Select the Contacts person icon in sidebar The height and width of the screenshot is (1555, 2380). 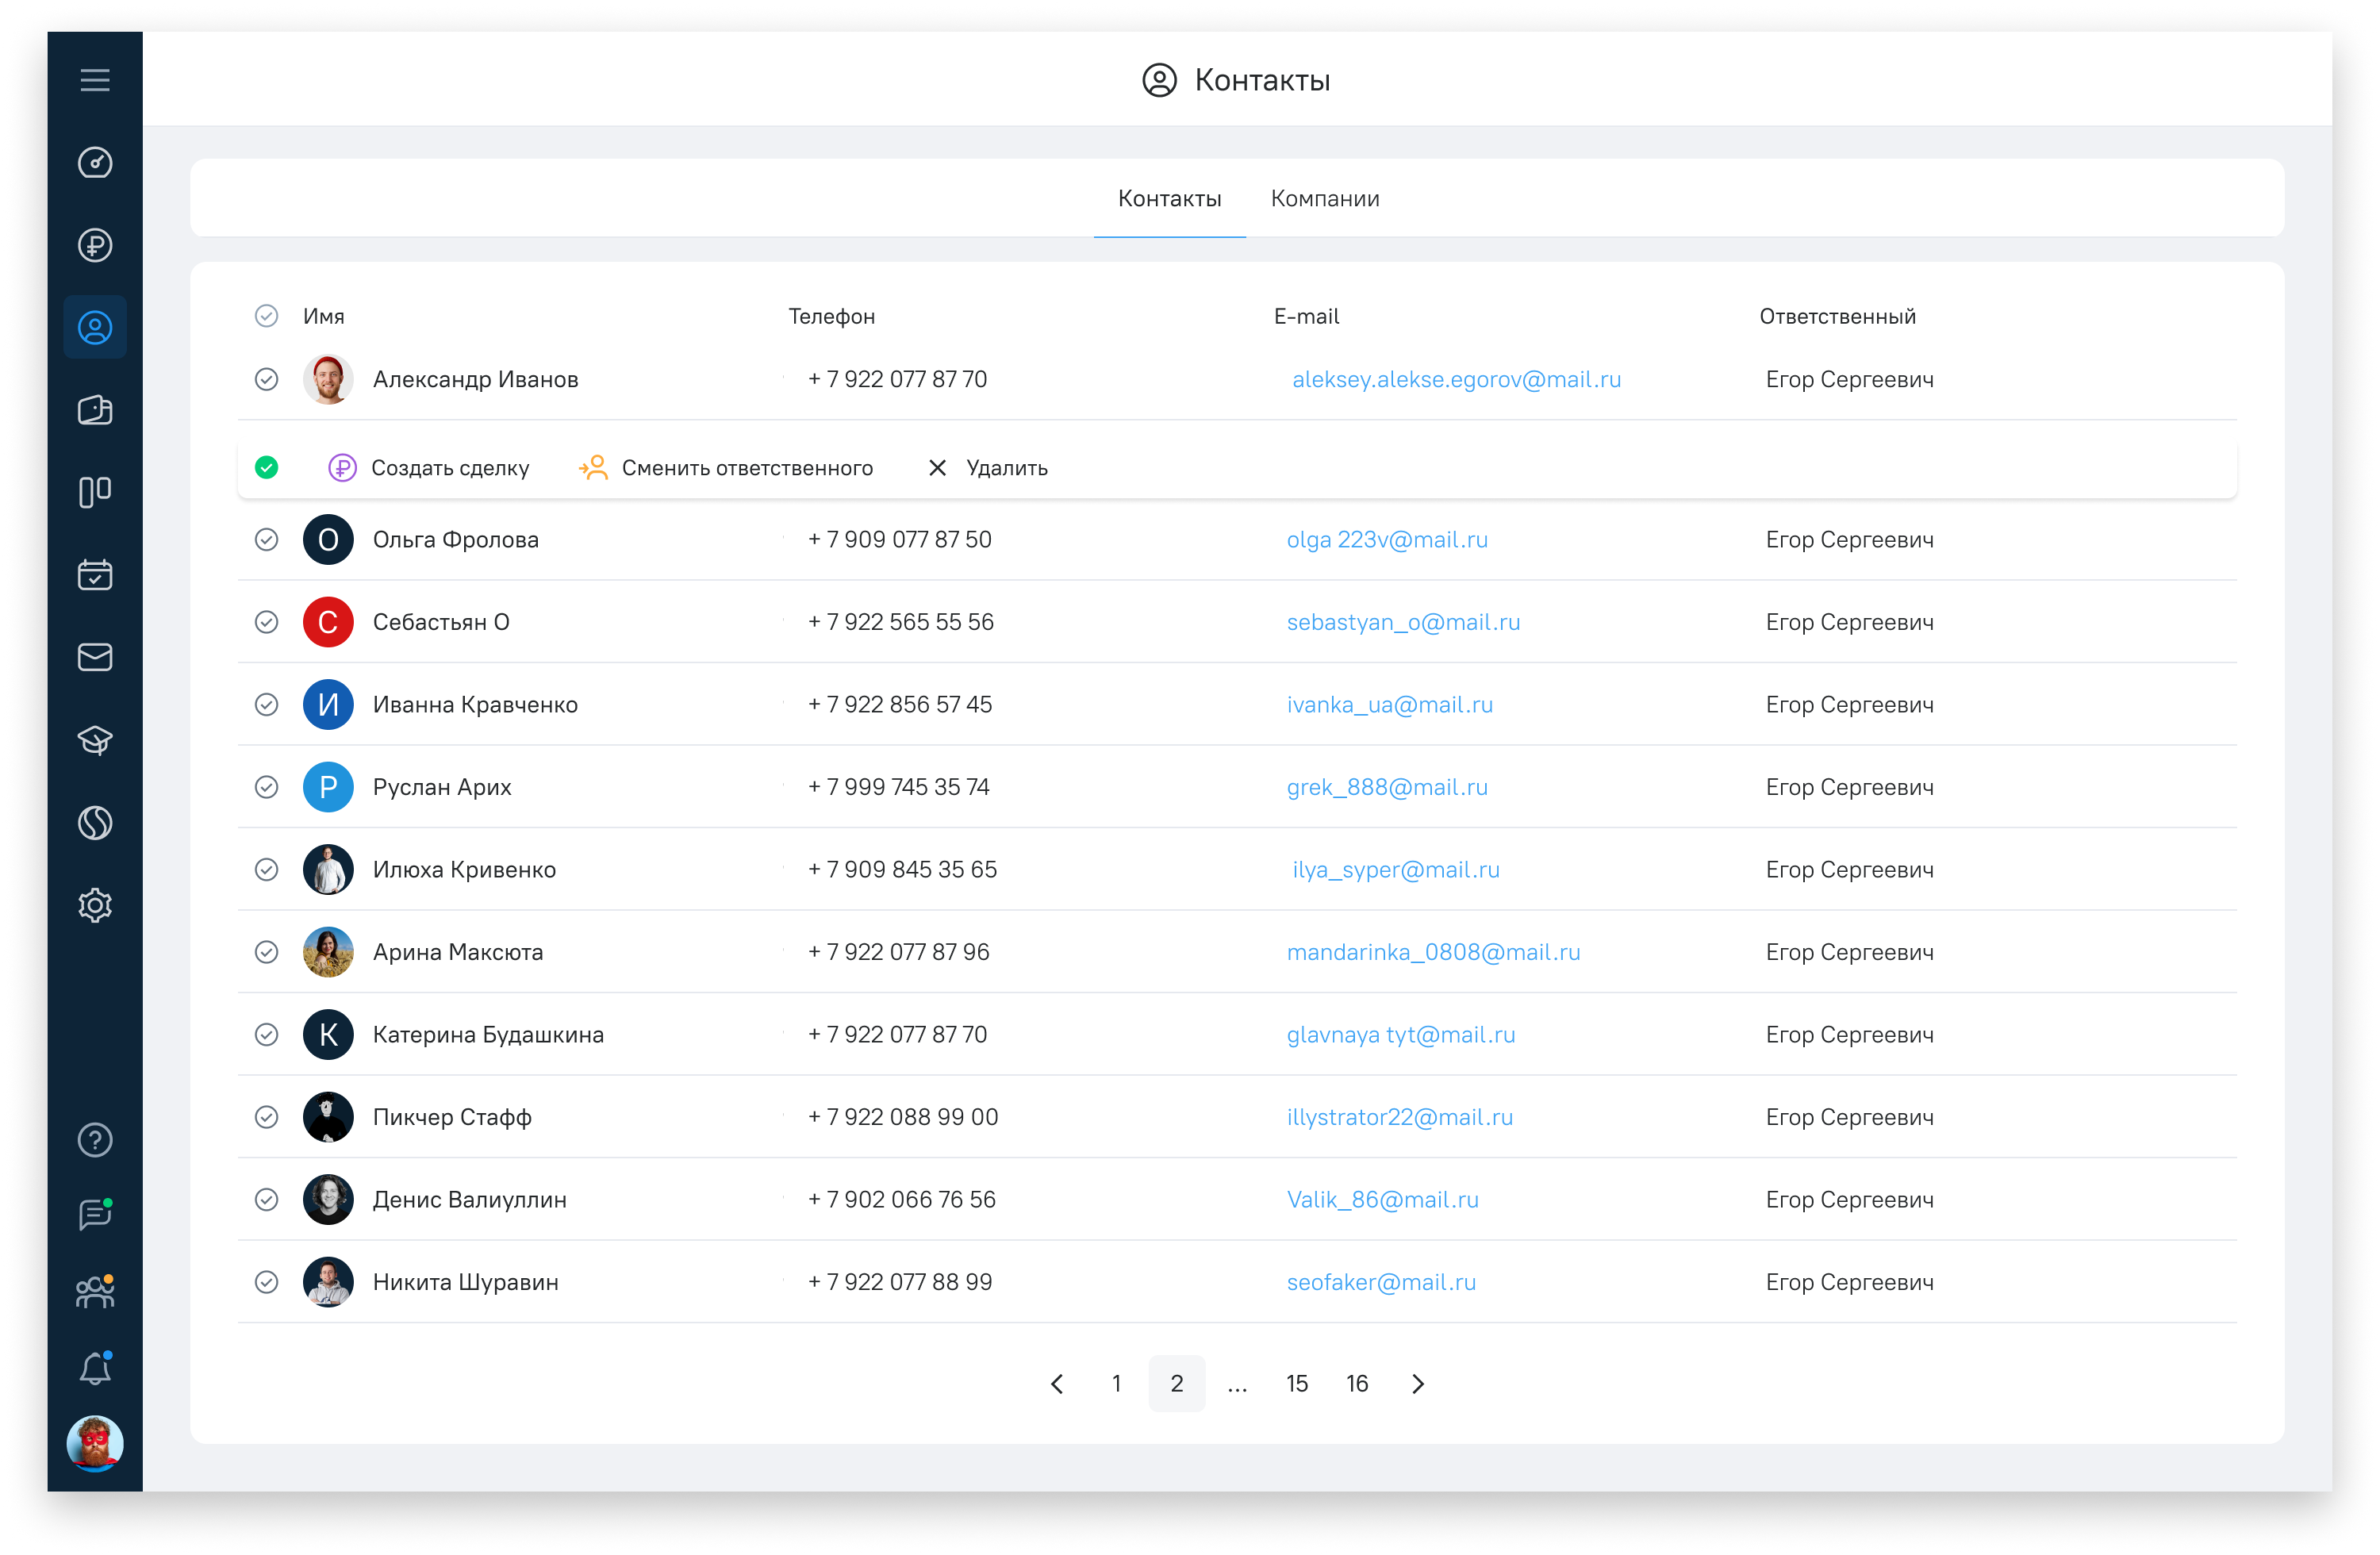pyautogui.click(x=95, y=327)
